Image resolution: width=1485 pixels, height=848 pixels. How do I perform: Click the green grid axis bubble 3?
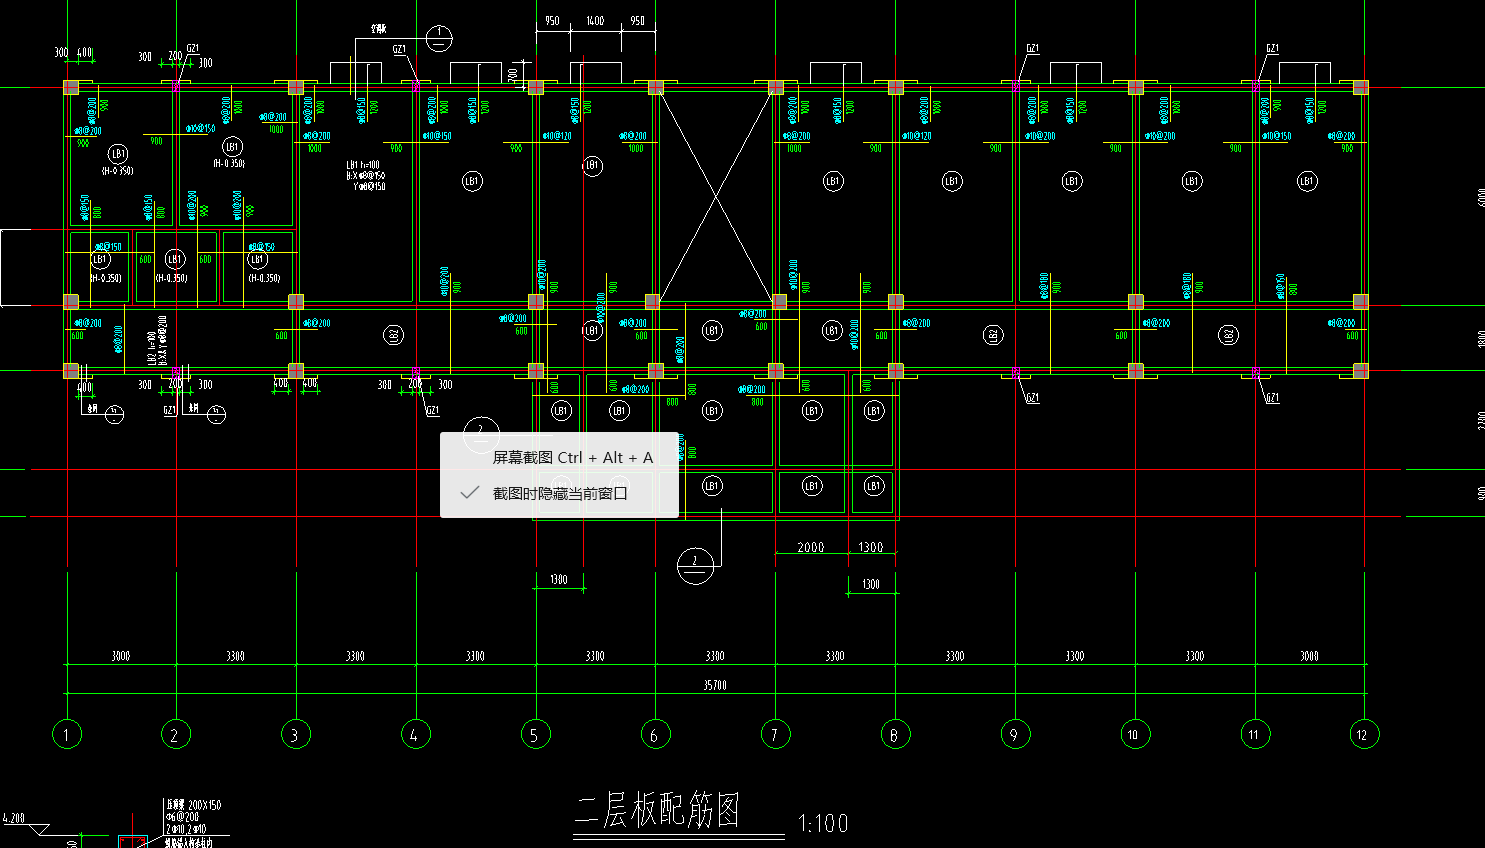(295, 735)
